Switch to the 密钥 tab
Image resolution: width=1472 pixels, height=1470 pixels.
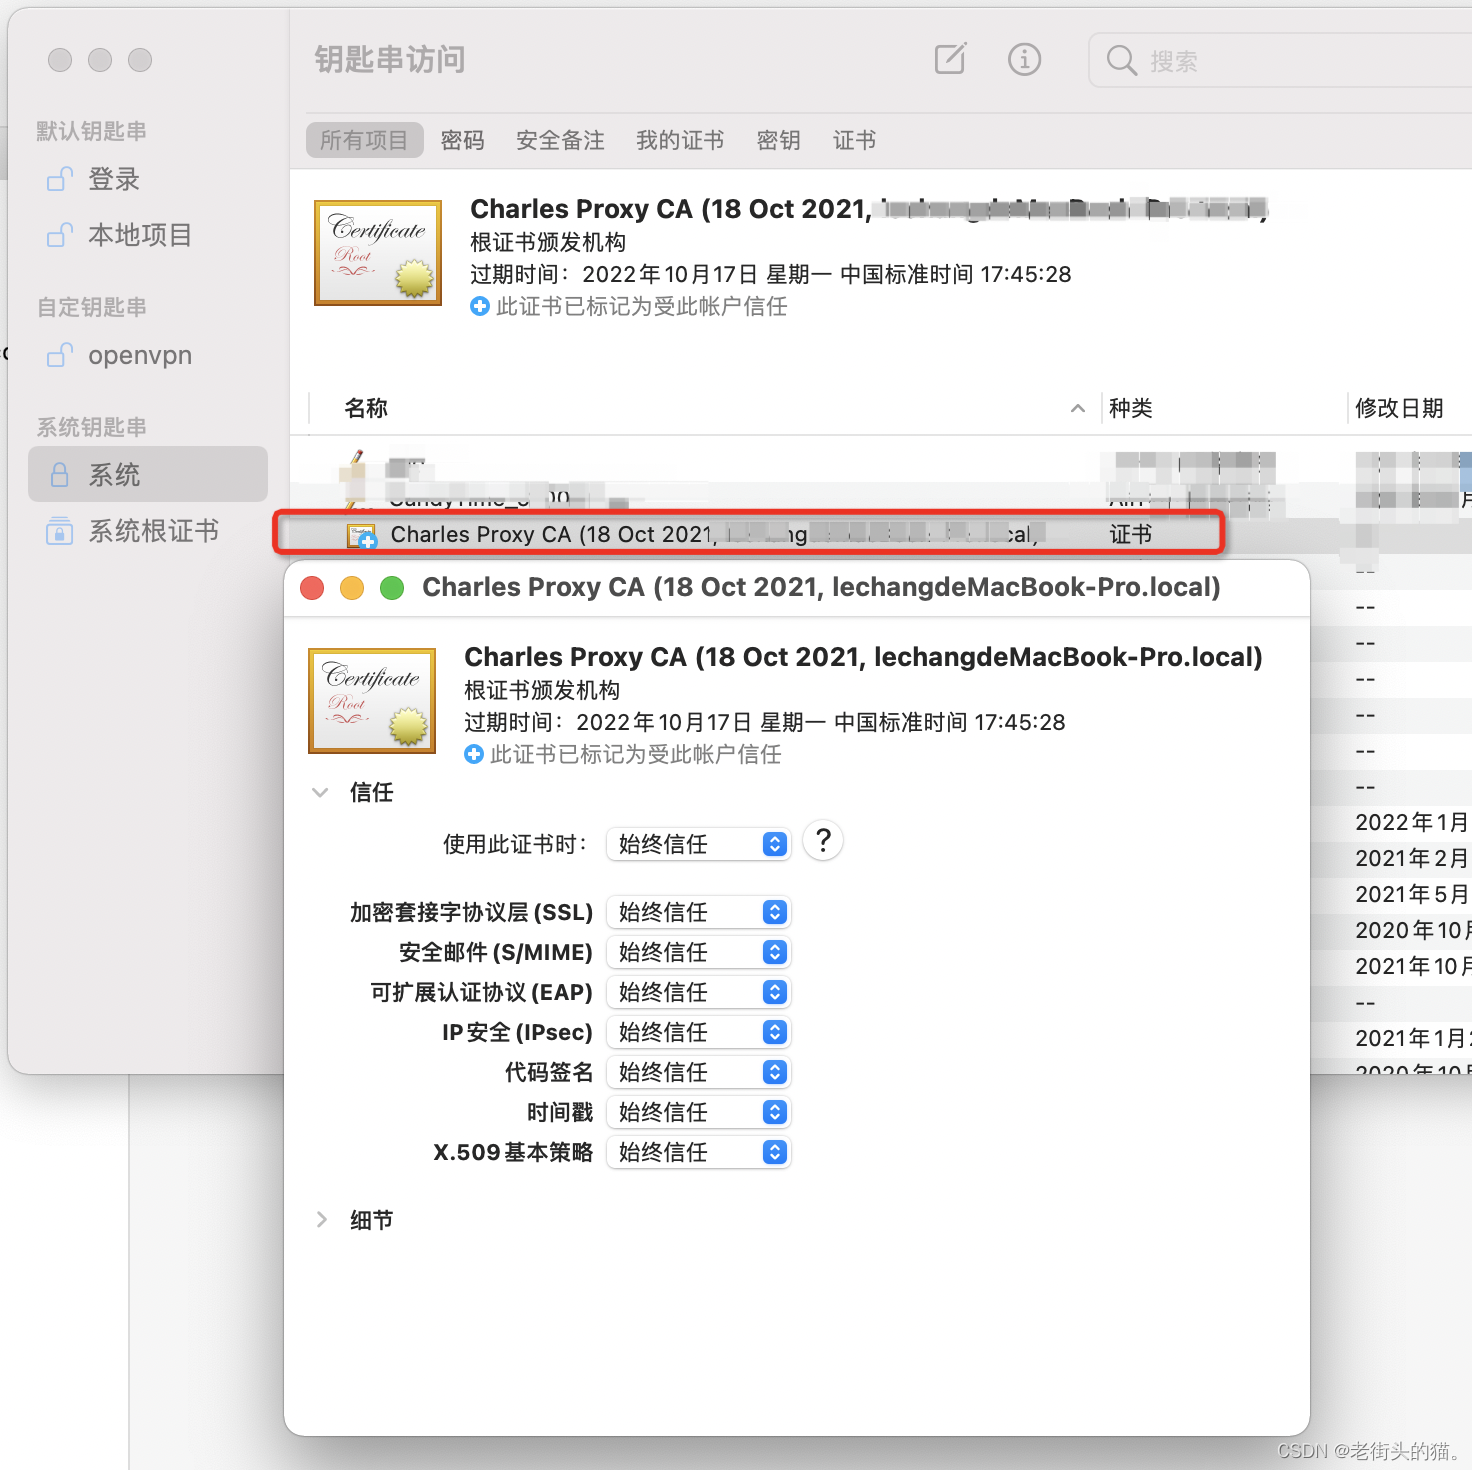click(778, 140)
